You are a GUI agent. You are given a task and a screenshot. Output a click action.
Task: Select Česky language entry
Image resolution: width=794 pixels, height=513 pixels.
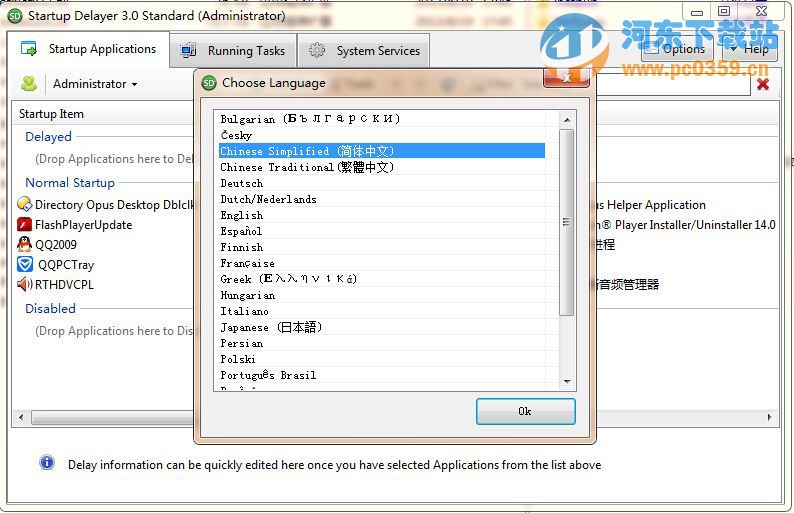[x=382, y=135]
